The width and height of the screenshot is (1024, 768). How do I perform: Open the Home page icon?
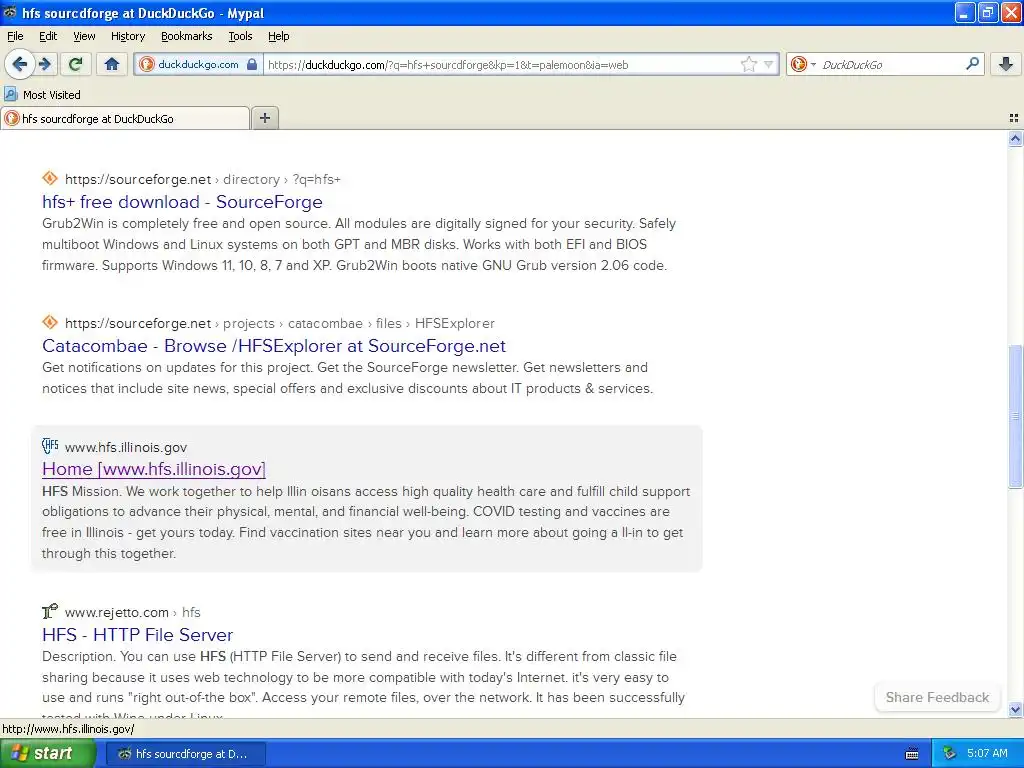[x=112, y=64]
